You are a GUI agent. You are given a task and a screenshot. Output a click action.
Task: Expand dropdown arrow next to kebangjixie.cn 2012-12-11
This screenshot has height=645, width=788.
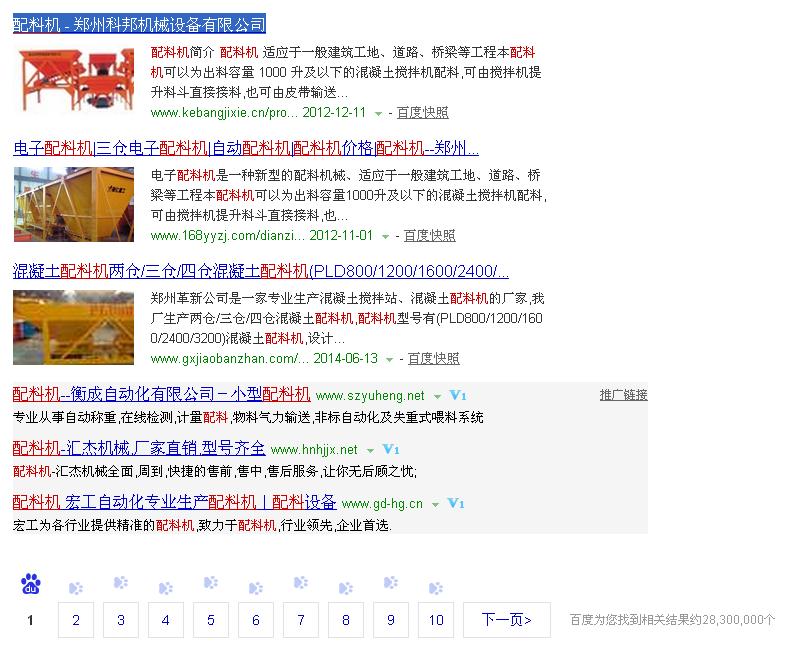[x=378, y=114]
